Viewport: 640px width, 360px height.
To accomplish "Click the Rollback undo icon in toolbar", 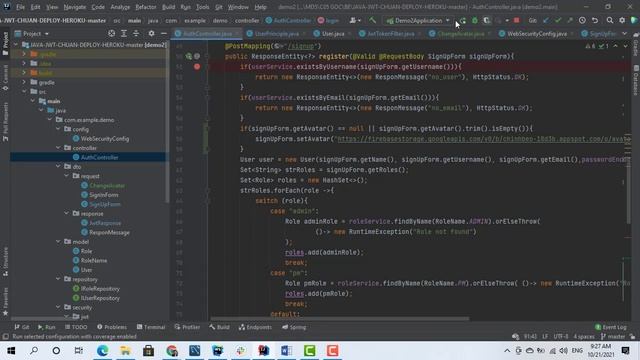I will [595, 20].
